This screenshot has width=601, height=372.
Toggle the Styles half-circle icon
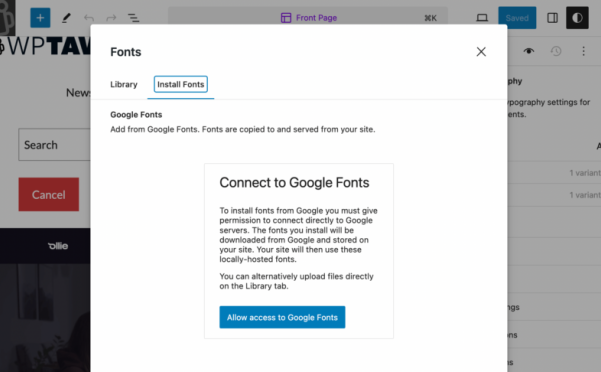tap(577, 18)
